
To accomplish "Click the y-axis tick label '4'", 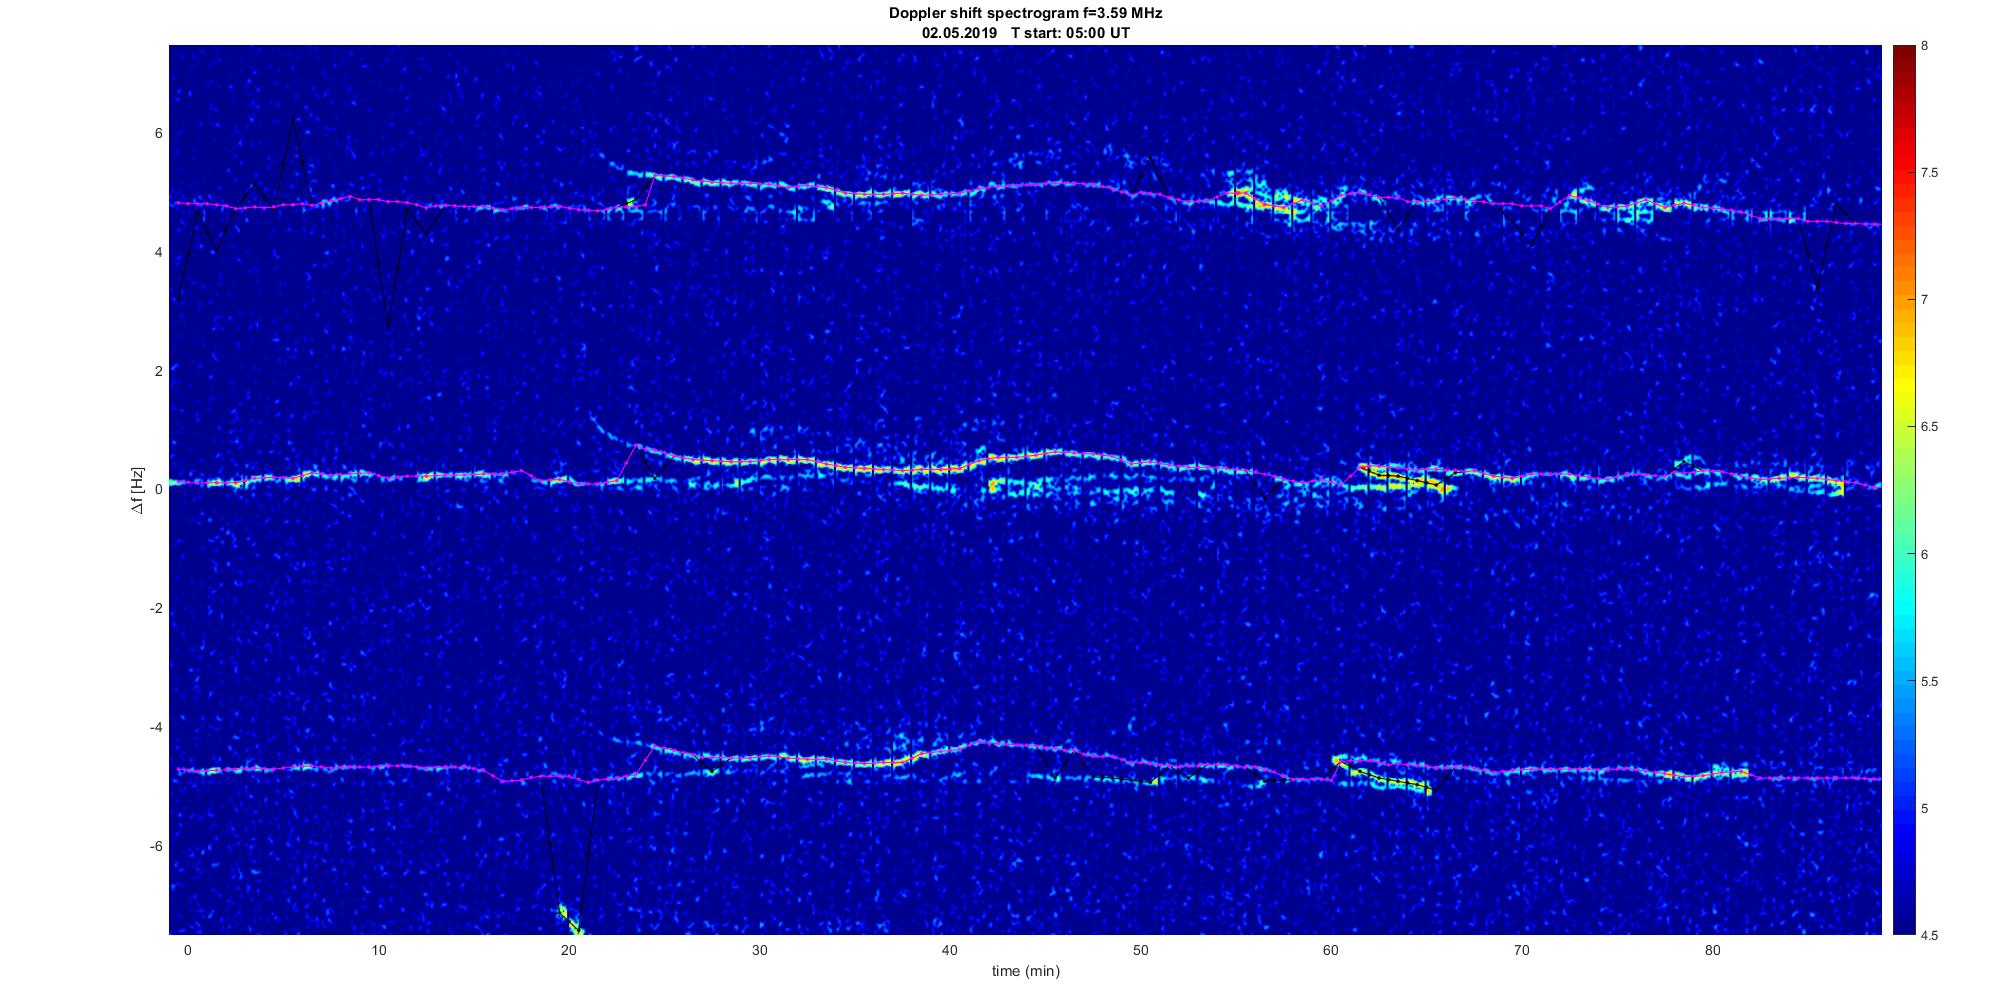I will 159,253.
